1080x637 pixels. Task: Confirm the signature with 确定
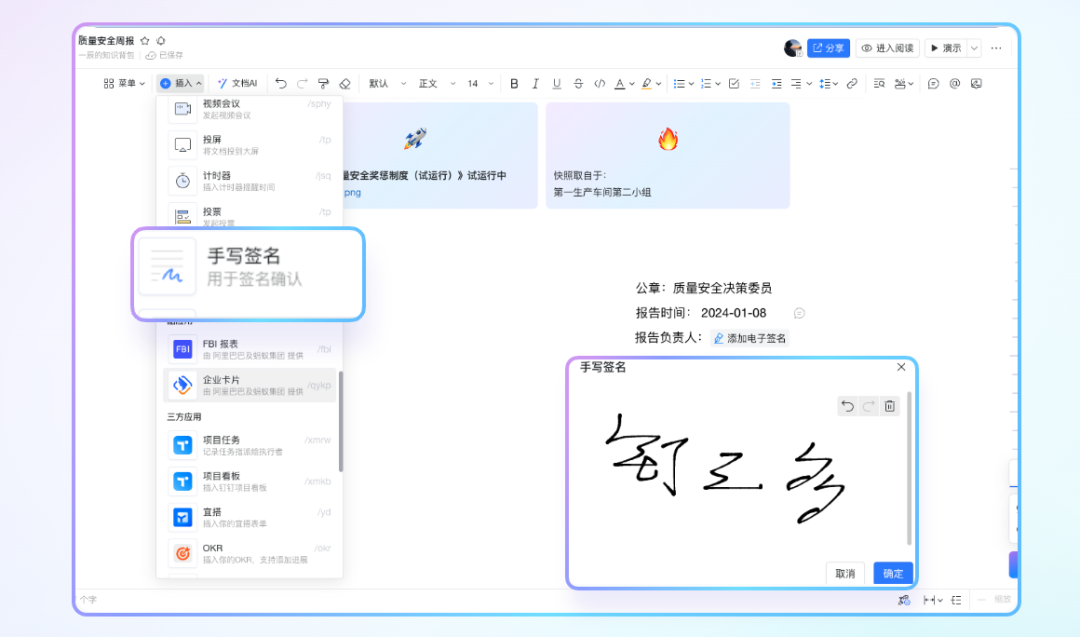click(x=893, y=573)
